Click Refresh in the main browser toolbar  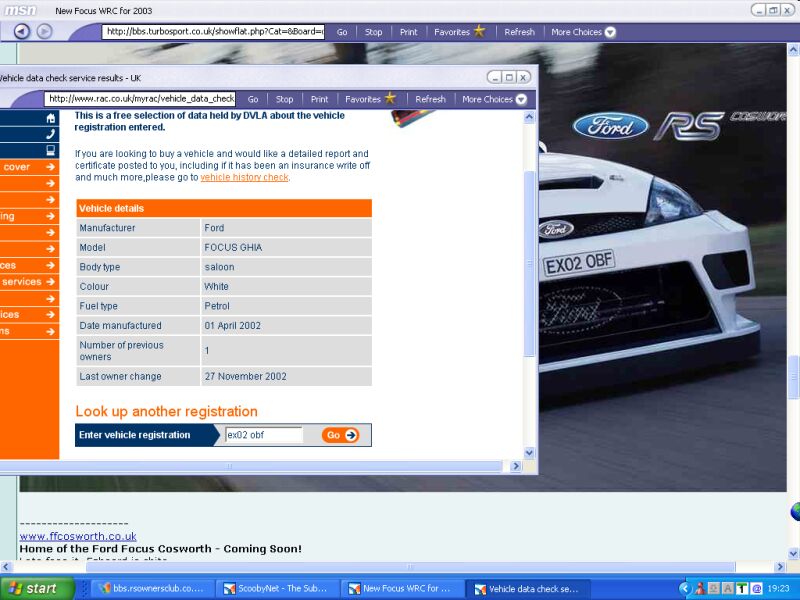click(519, 32)
